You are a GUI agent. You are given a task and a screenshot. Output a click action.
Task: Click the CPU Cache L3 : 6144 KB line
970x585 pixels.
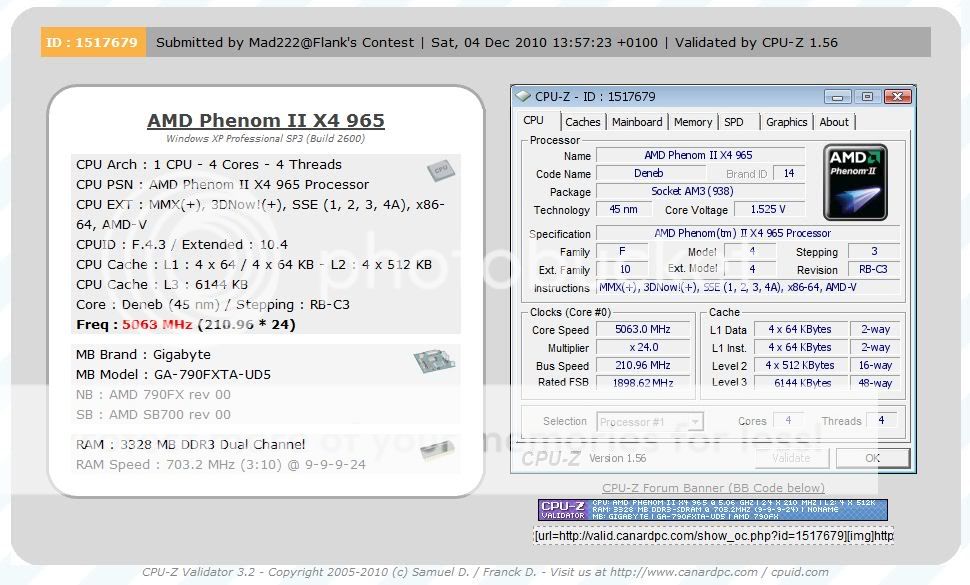[x=162, y=284]
